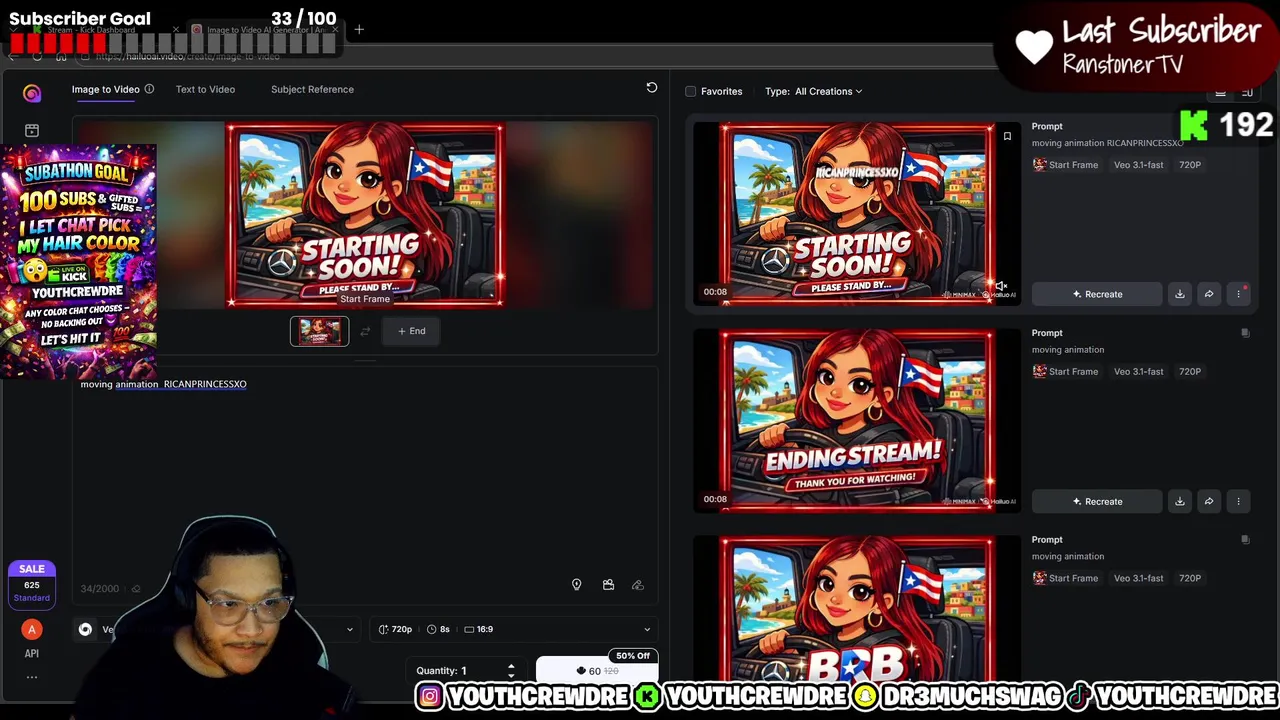Click the 34/2000 character counter
This screenshot has width=1280, height=720.
99,589
